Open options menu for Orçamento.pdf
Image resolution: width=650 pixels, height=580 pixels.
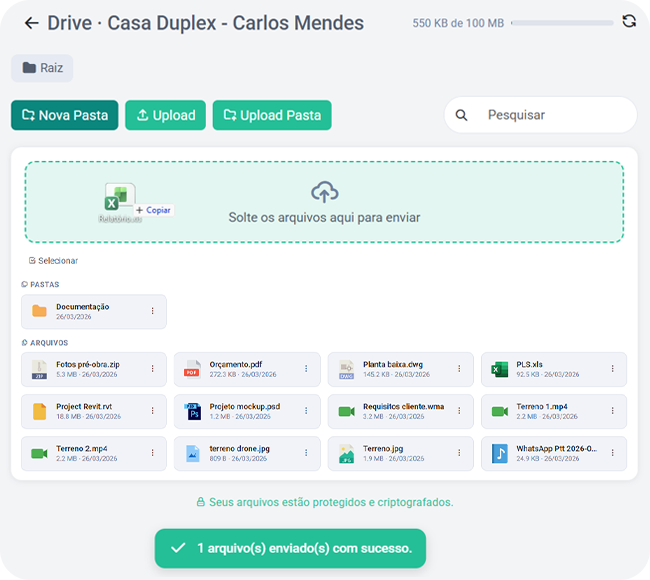(306, 369)
